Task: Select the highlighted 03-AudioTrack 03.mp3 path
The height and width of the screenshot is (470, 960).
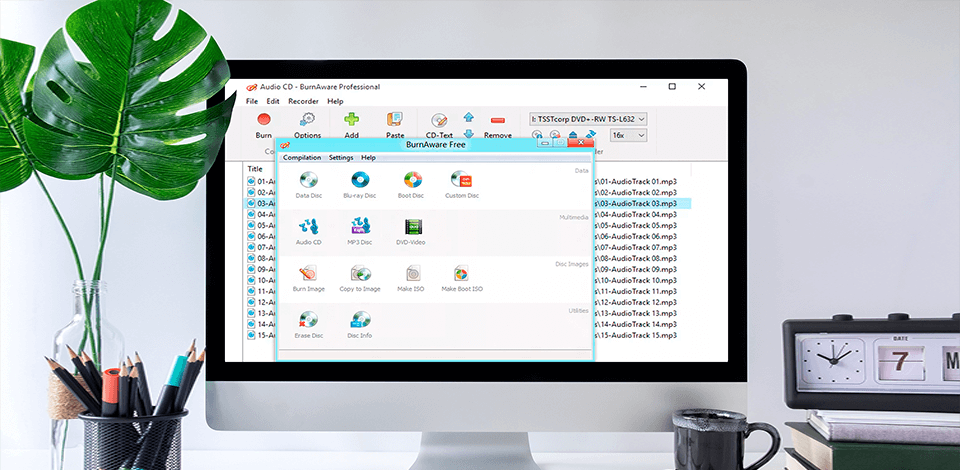Action: coord(636,203)
